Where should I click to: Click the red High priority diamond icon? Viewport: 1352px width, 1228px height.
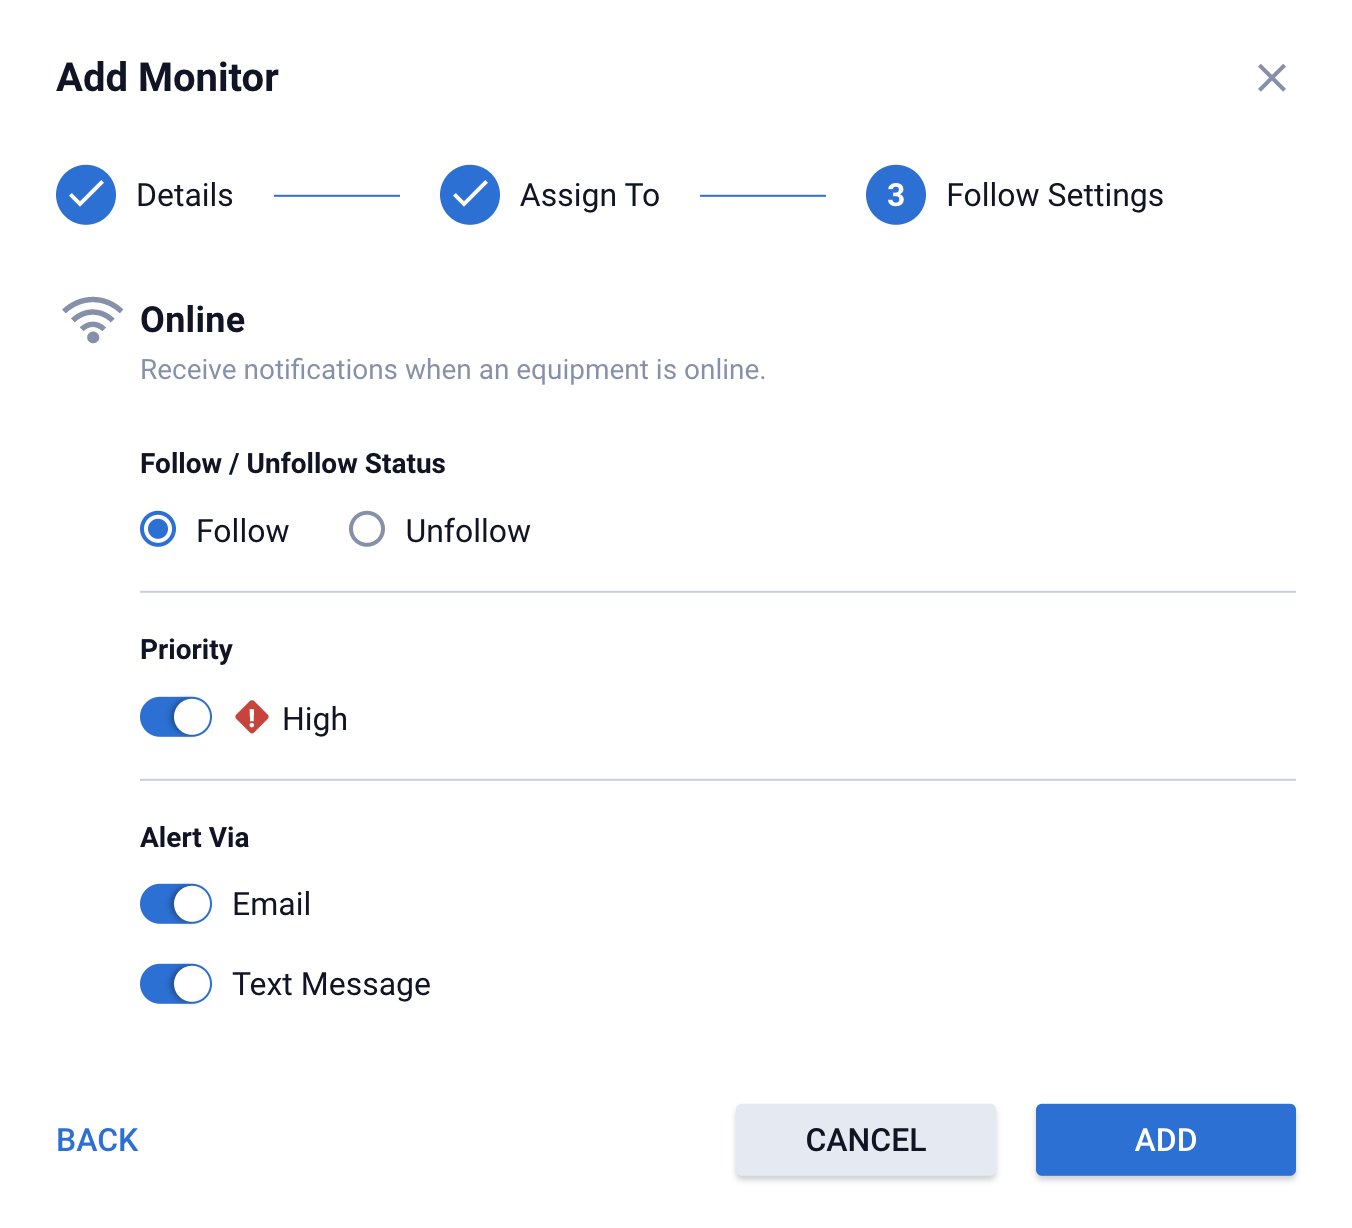(251, 717)
